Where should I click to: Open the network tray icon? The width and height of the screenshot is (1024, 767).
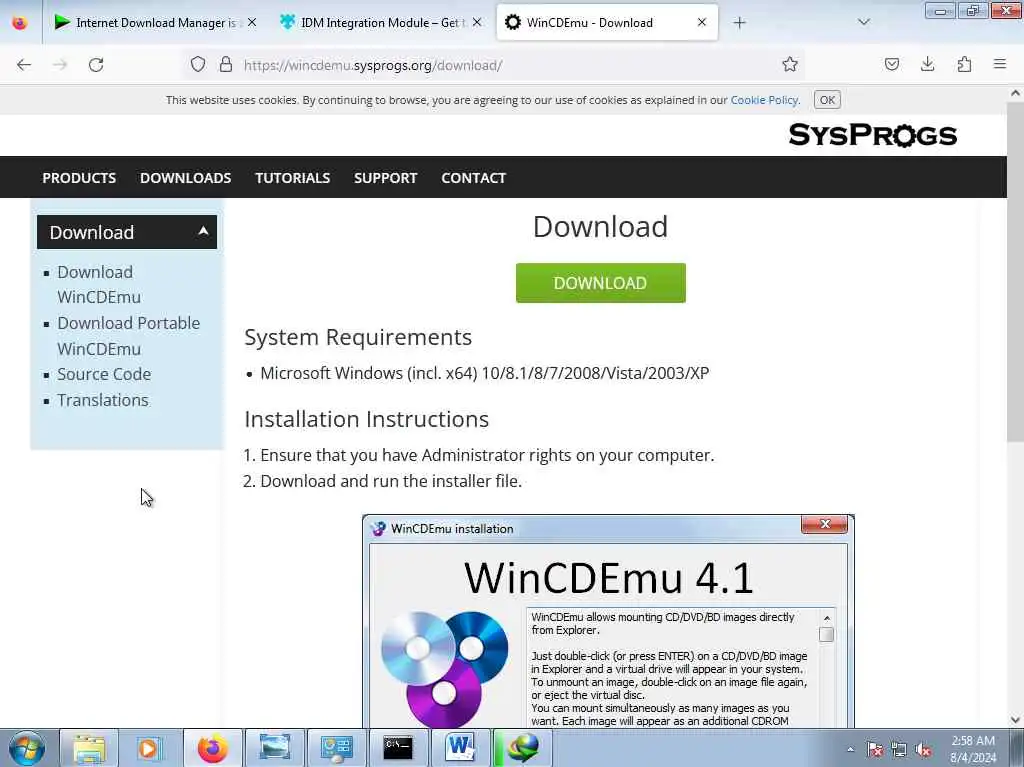coord(899,749)
